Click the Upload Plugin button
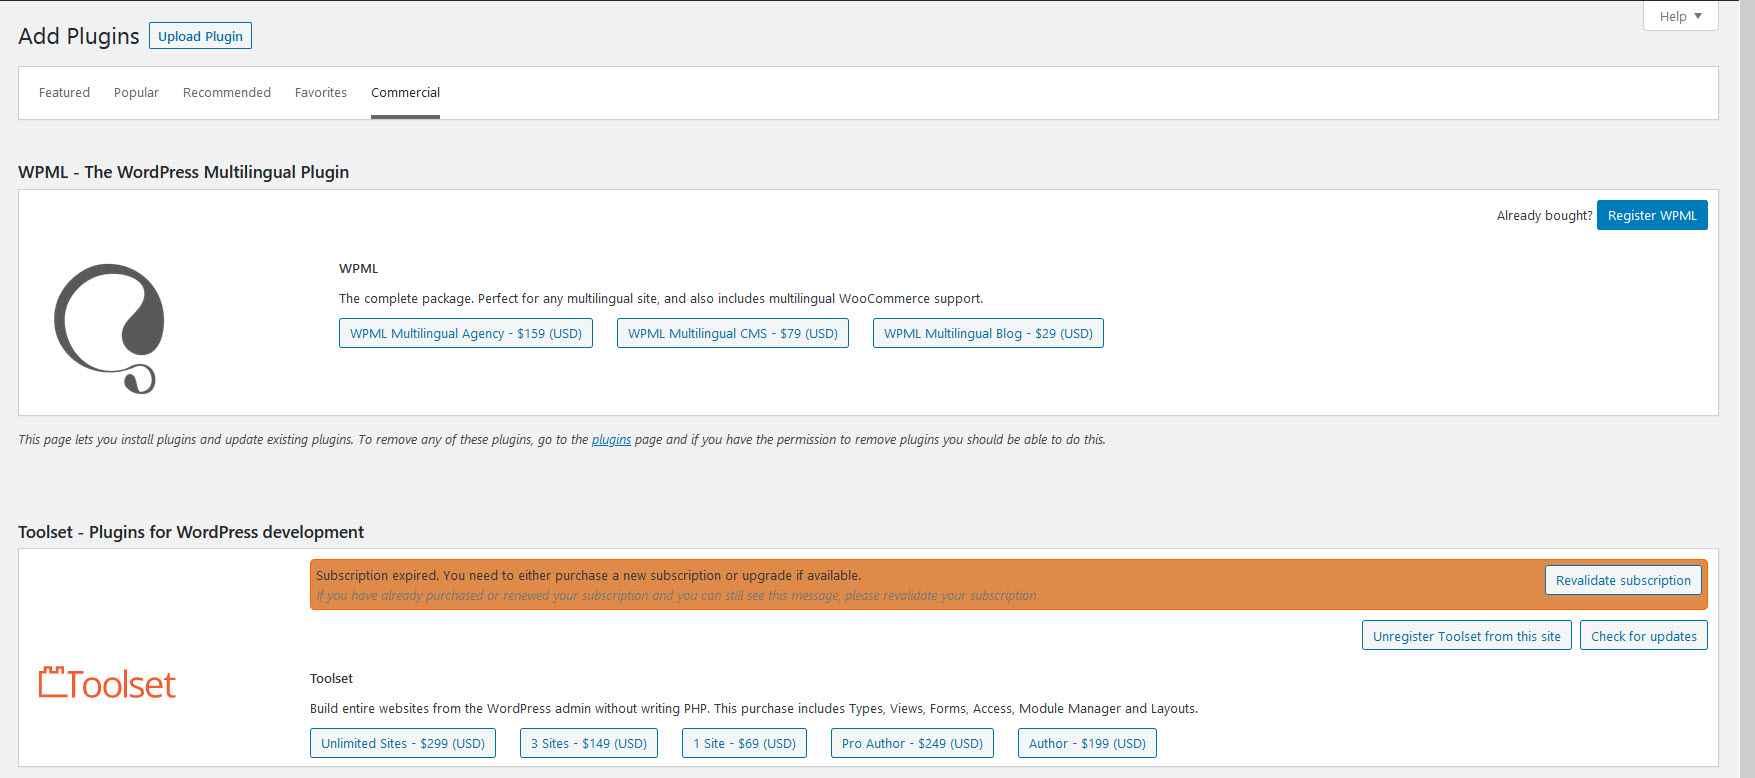Screen dimensions: 1755x778 pyautogui.click(x=200, y=36)
